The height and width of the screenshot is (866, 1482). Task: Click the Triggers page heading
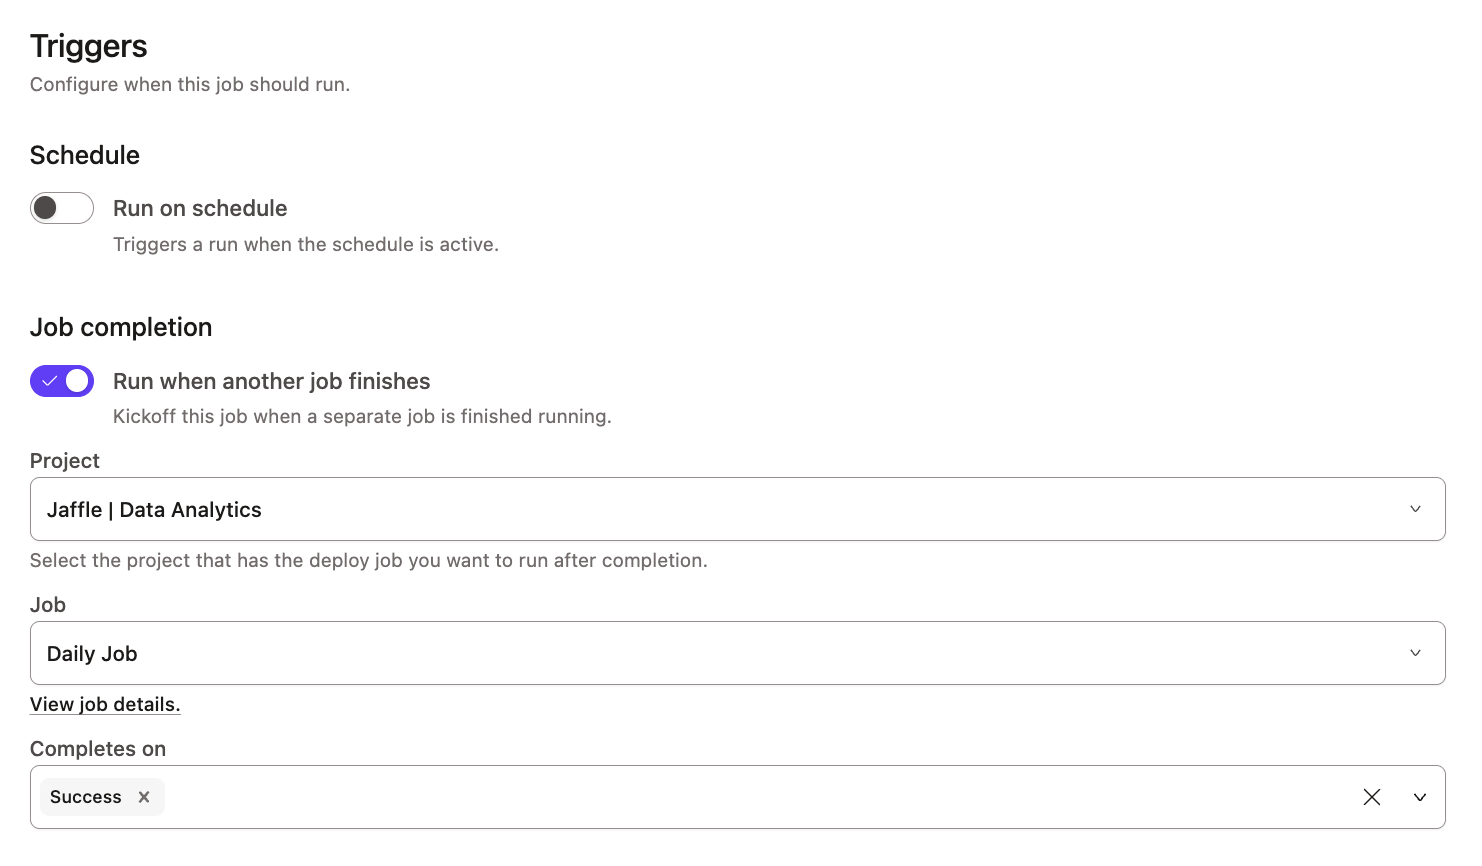coord(89,46)
